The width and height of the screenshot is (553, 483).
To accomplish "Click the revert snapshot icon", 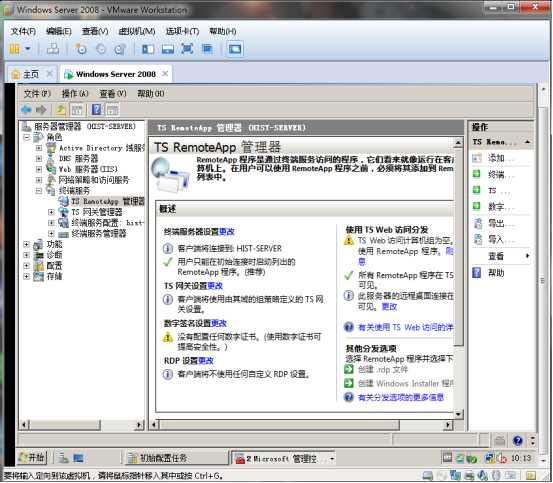I will (x=101, y=49).
